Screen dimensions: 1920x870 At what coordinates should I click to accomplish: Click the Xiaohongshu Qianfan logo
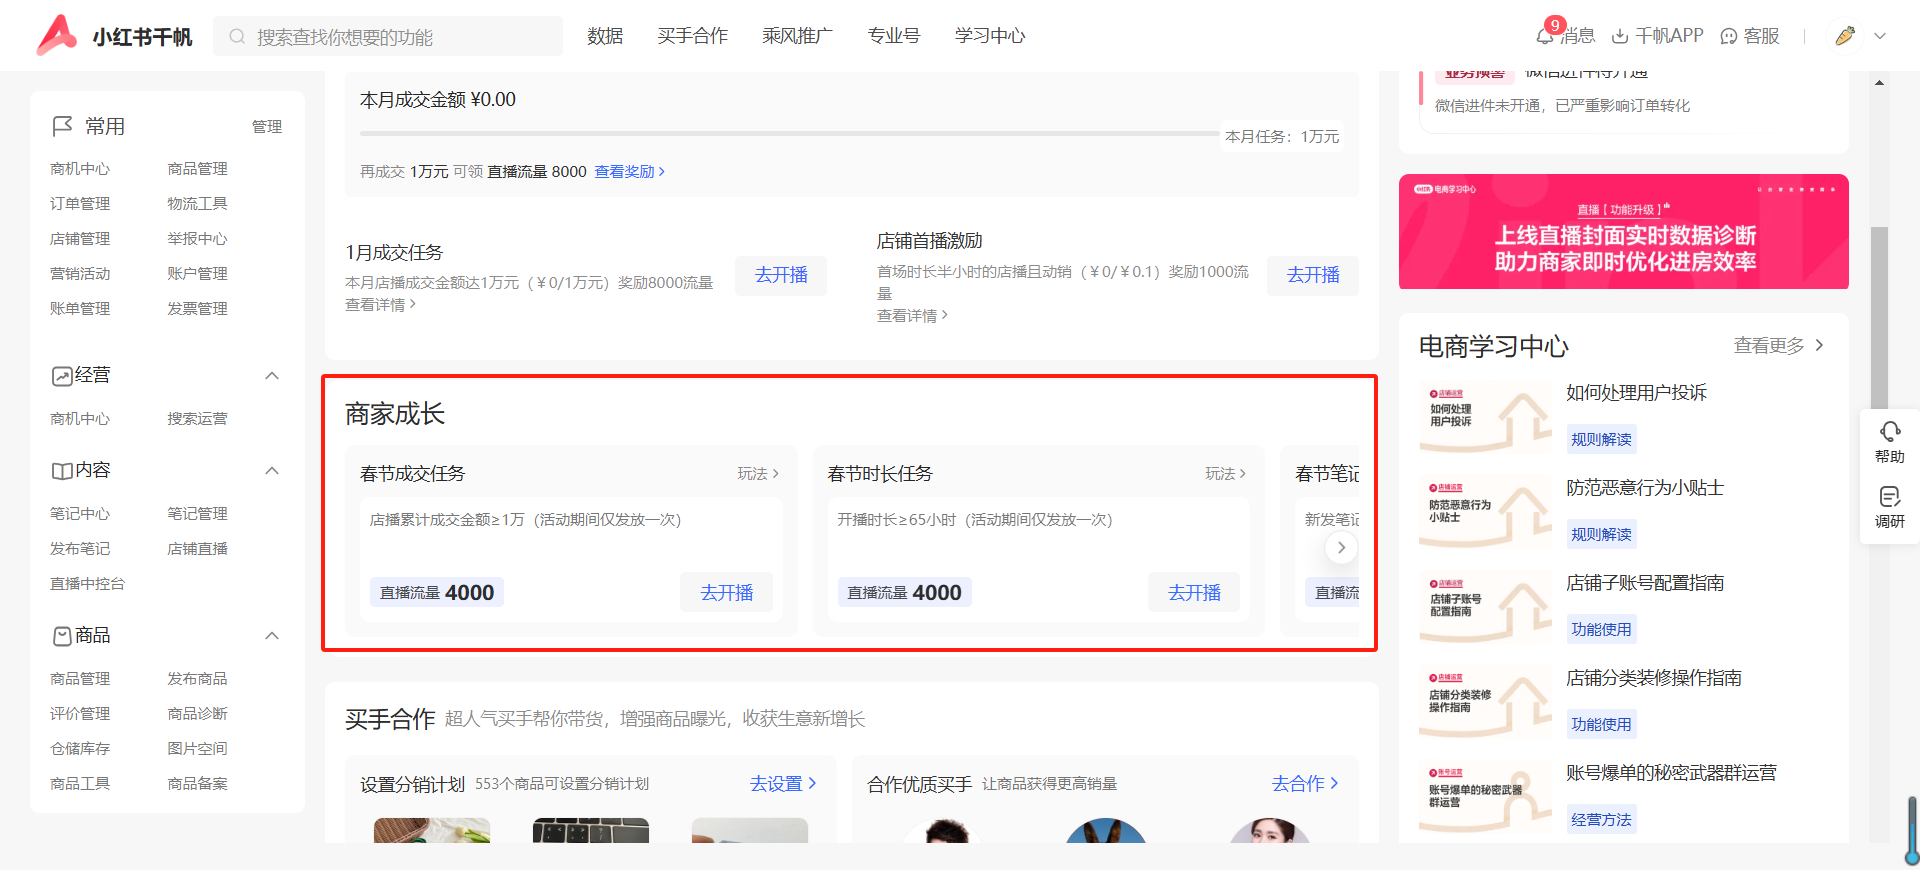113,36
